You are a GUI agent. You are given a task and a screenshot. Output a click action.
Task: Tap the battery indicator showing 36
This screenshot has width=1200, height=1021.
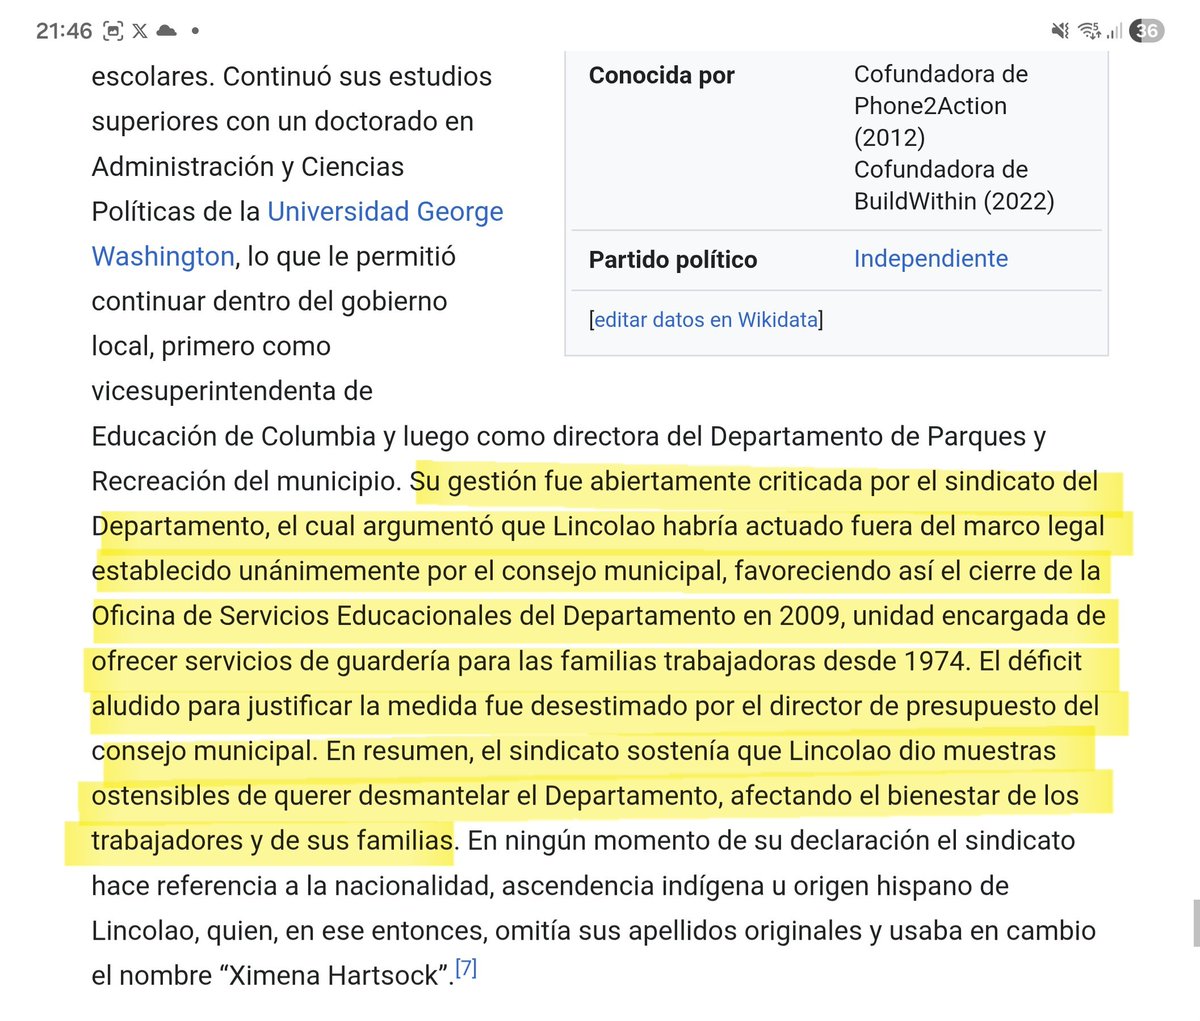[1146, 30]
